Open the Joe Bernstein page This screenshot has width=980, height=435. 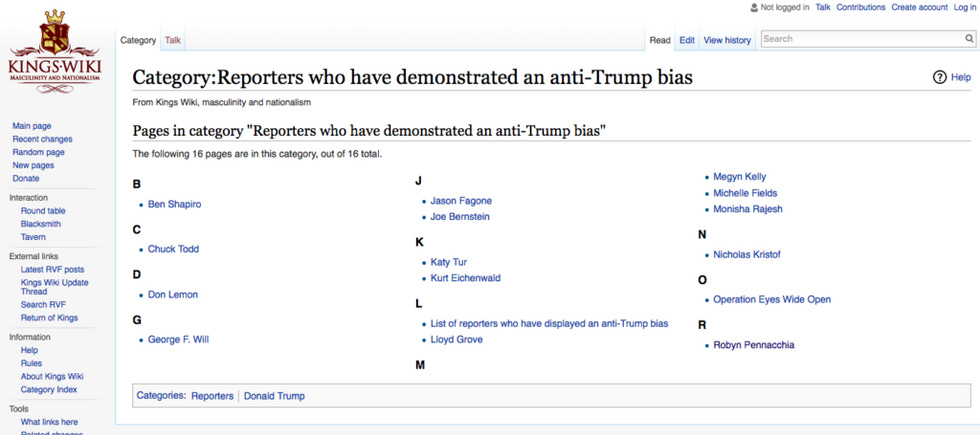click(x=460, y=217)
